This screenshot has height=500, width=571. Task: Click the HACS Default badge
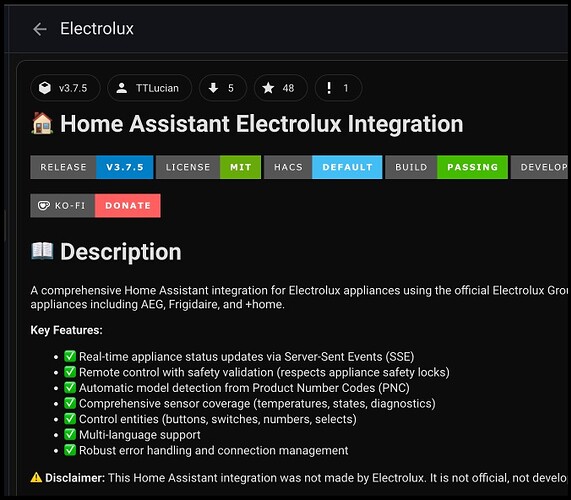point(323,167)
